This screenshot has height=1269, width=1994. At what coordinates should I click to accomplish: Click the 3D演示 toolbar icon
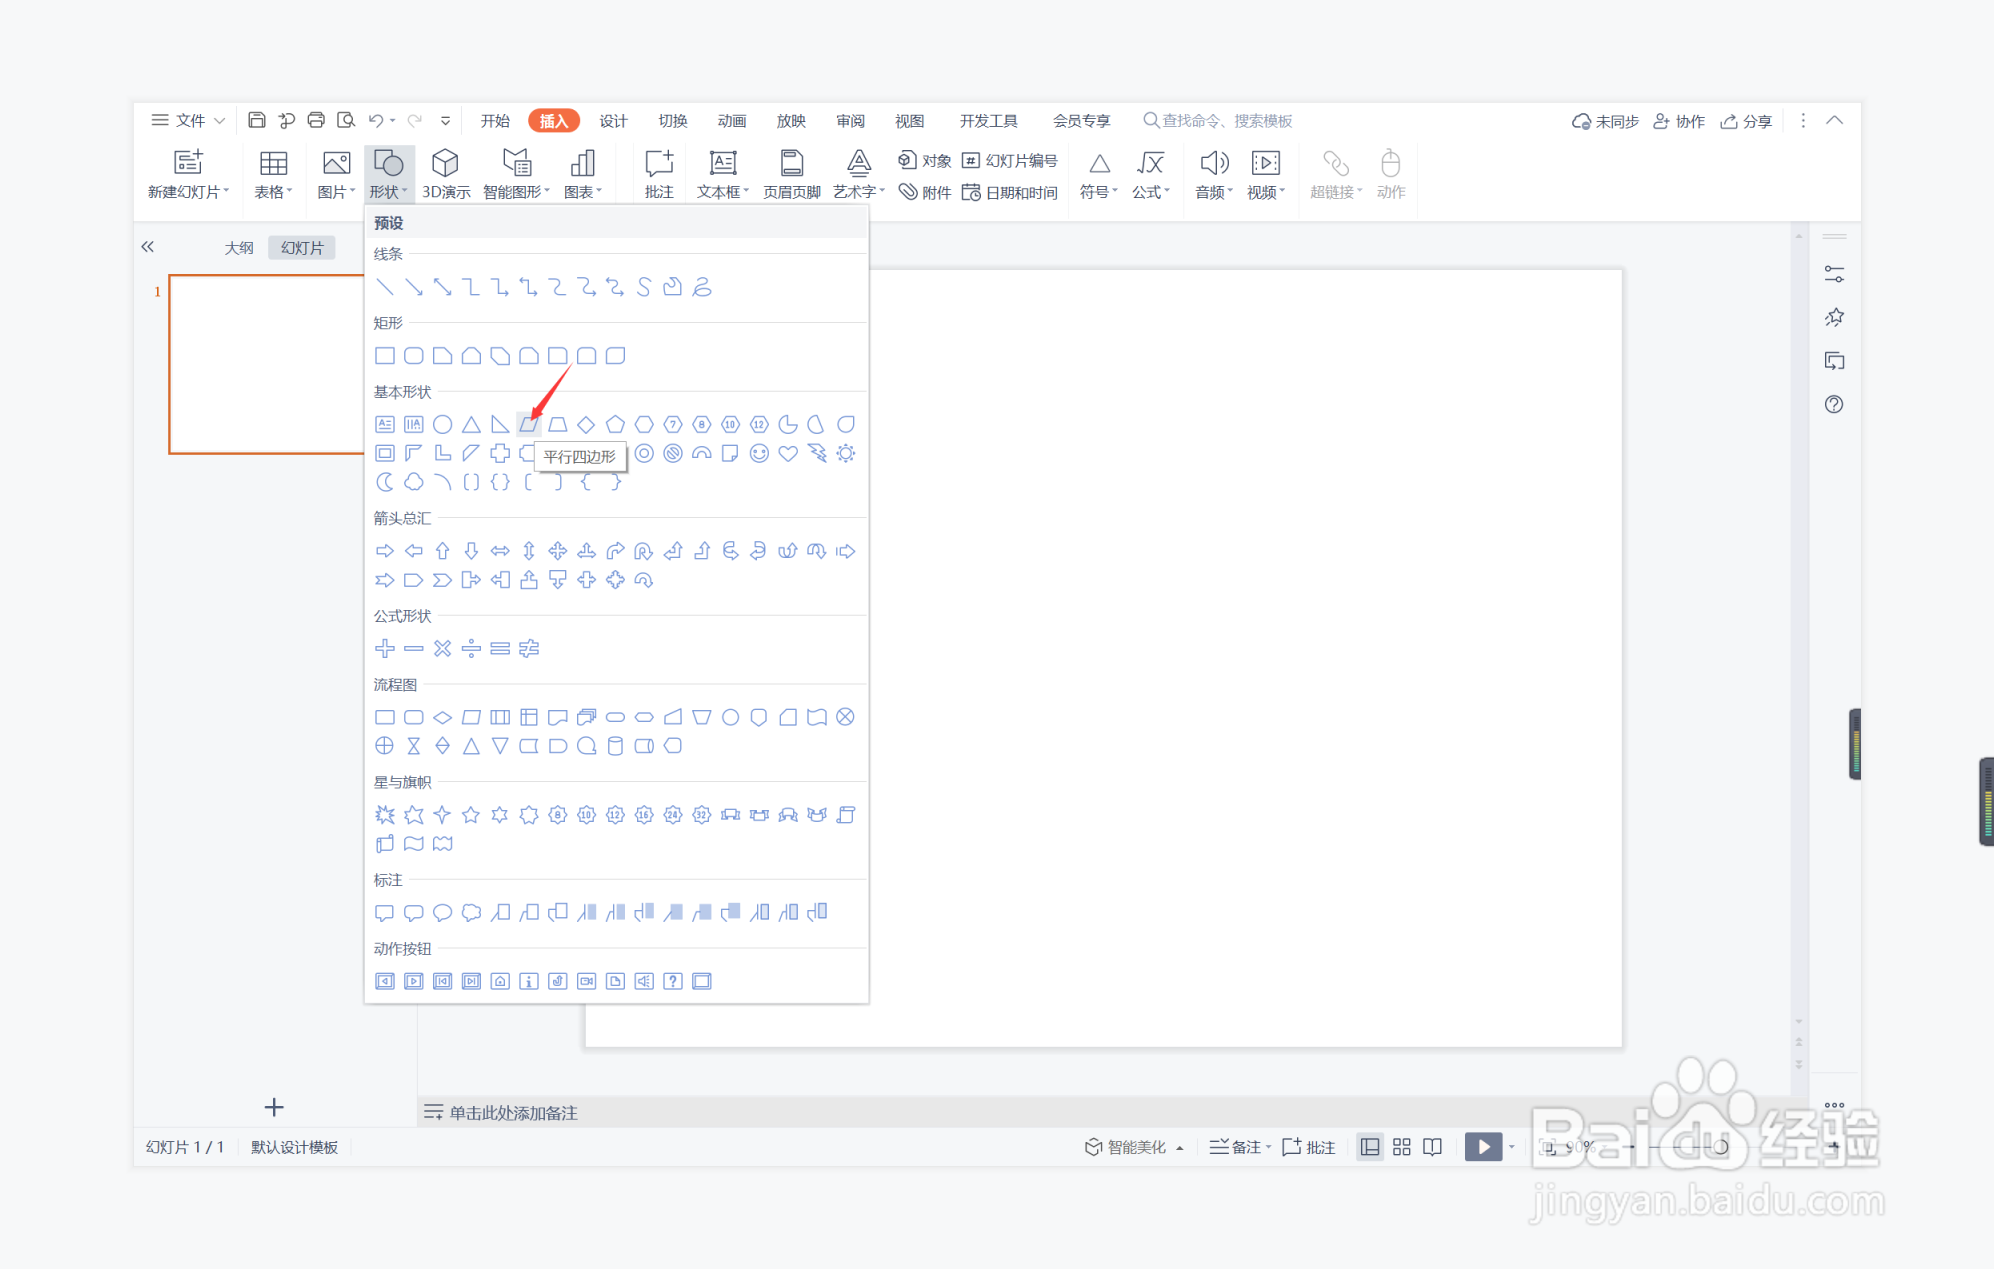click(x=446, y=175)
